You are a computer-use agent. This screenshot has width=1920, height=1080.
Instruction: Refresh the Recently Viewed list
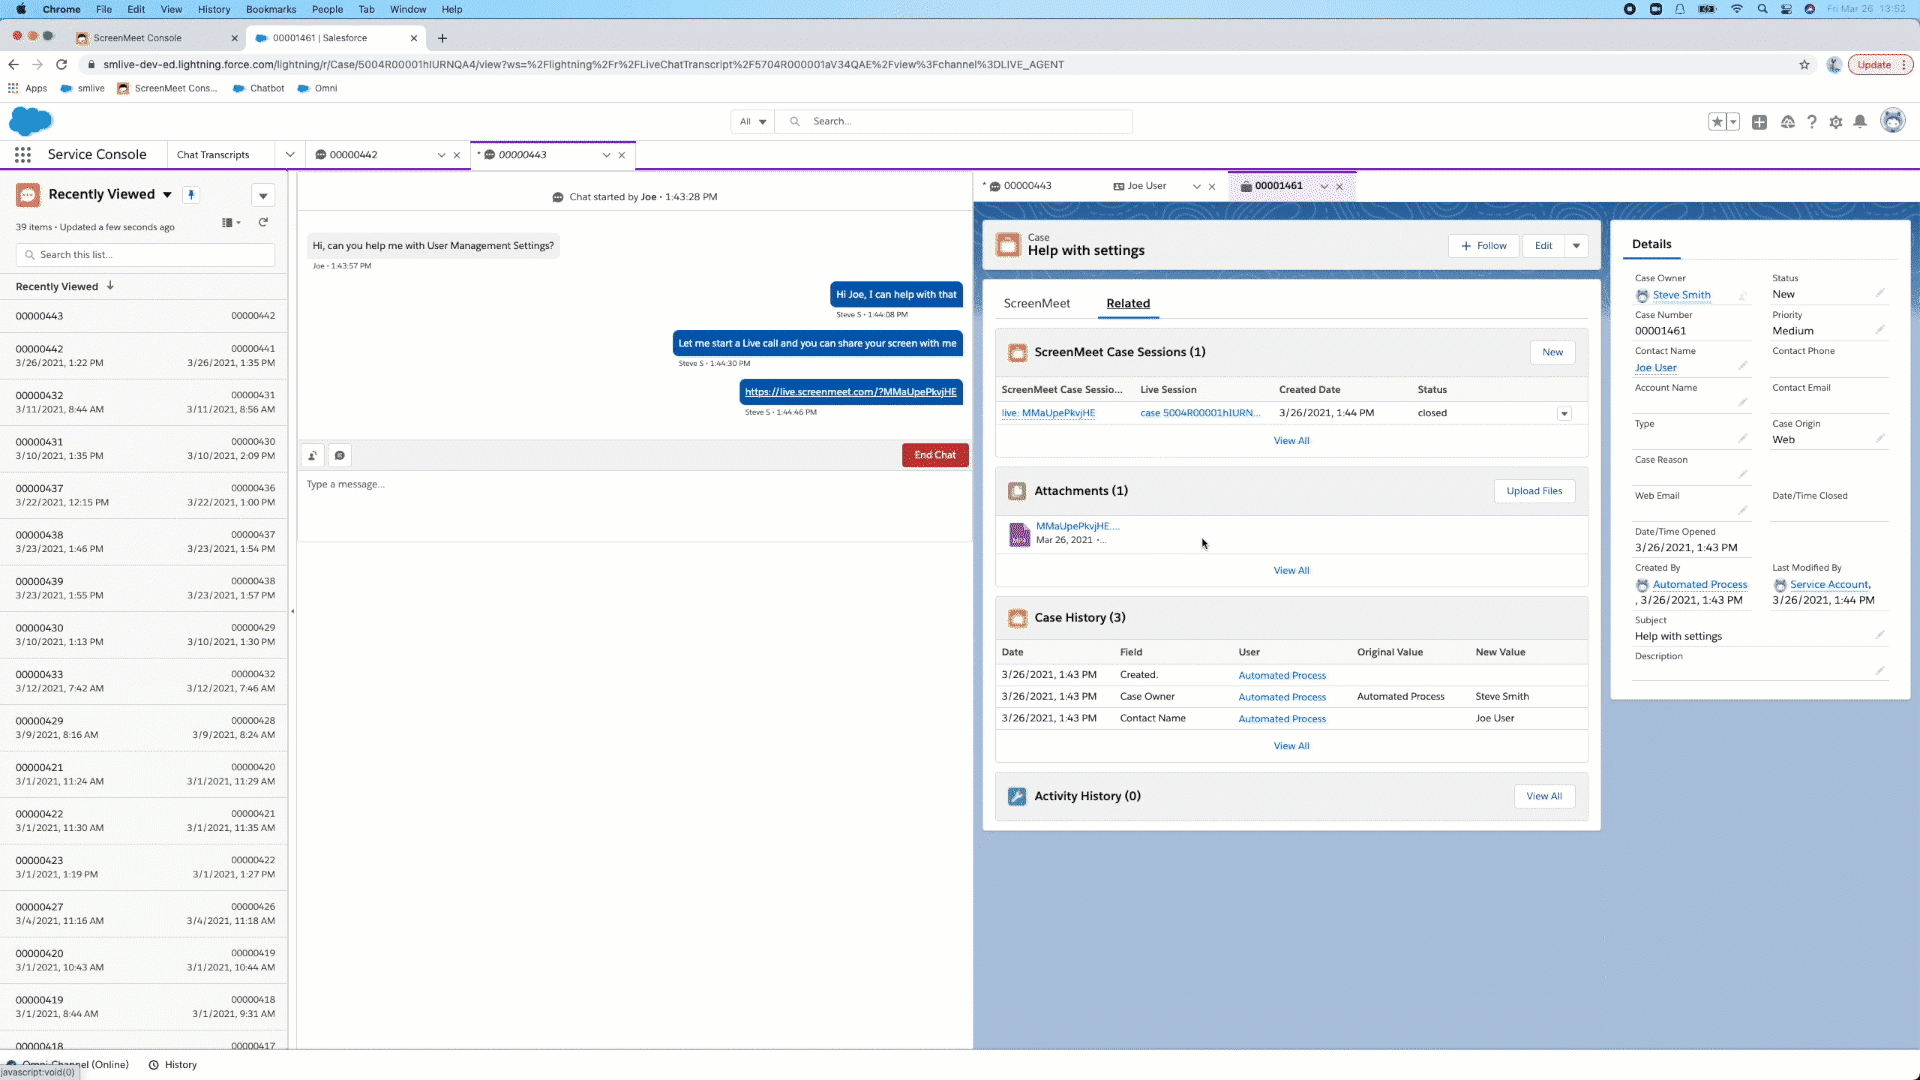click(263, 223)
